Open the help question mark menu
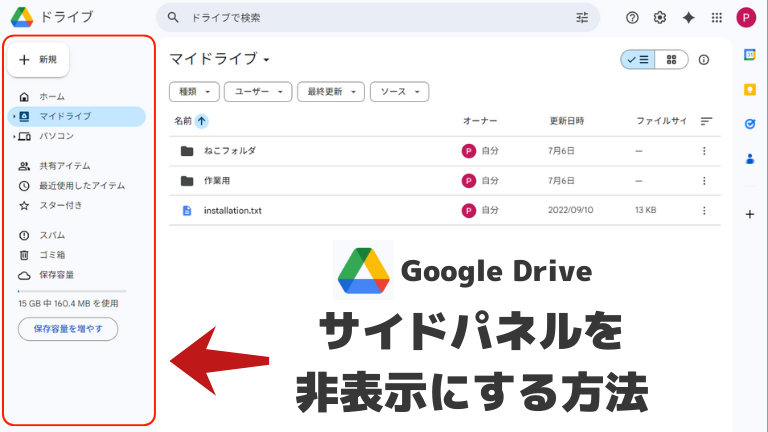Viewport: 768px width, 432px height. pyautogui.click(x=632, y=18)
